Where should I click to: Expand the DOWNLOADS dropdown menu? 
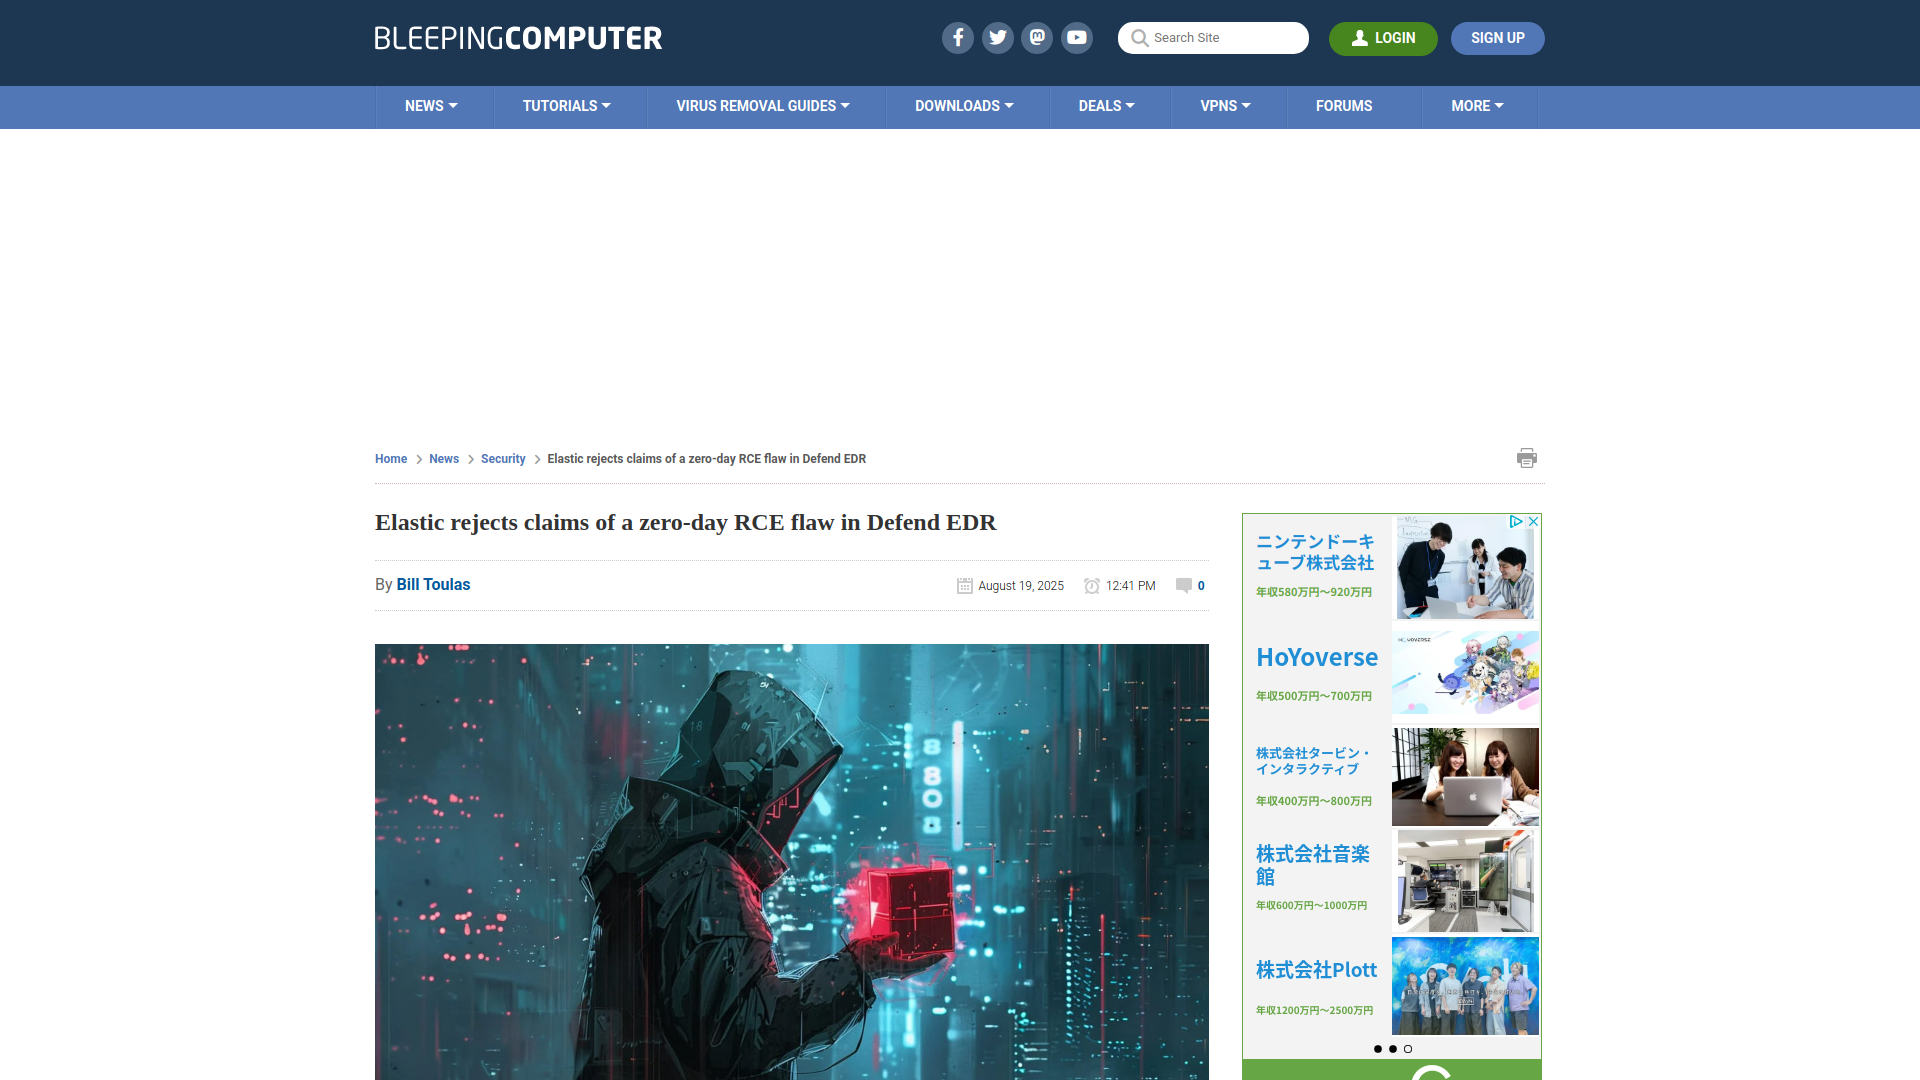pyautogui.click(x=964, y=106)
